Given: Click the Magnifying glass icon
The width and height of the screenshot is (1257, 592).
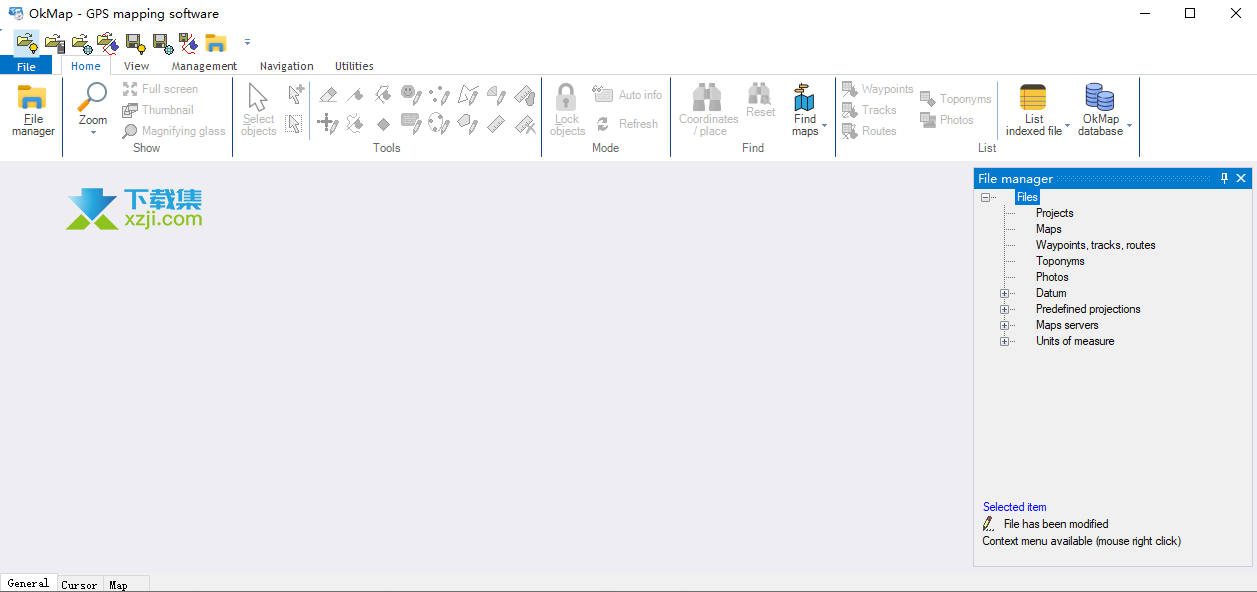Looking at the screenshot, I should tap(130, 131).
